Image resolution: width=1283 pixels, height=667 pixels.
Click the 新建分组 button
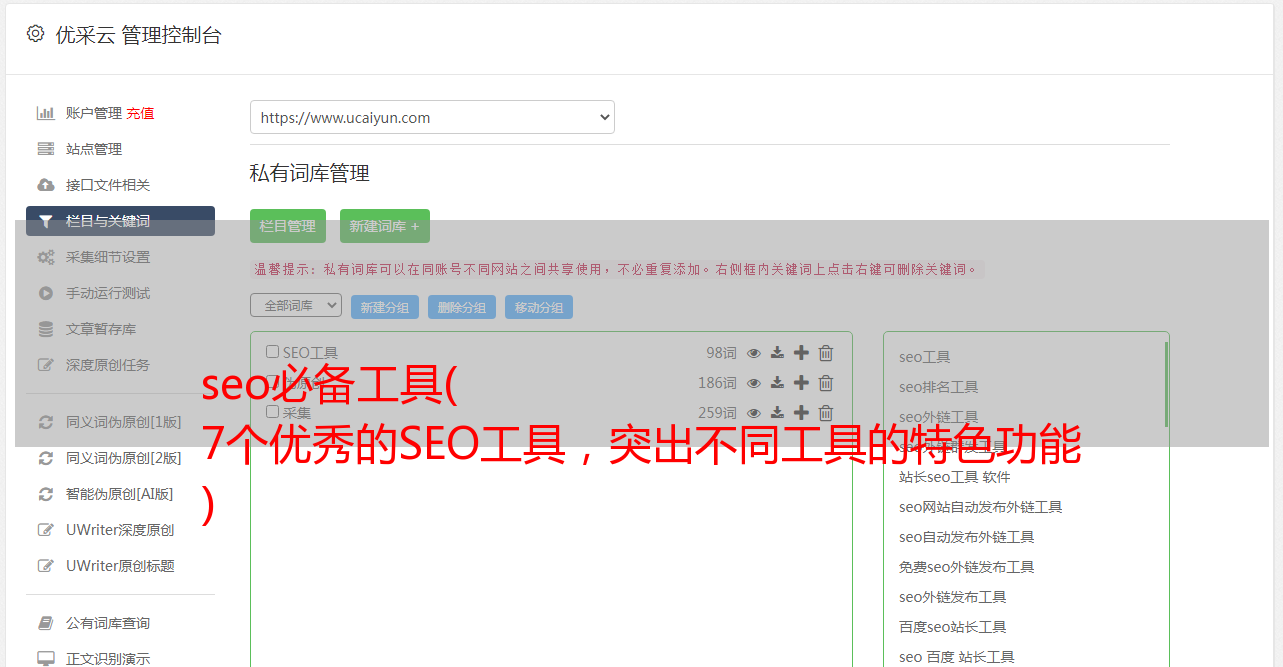[x=385, y=307]
